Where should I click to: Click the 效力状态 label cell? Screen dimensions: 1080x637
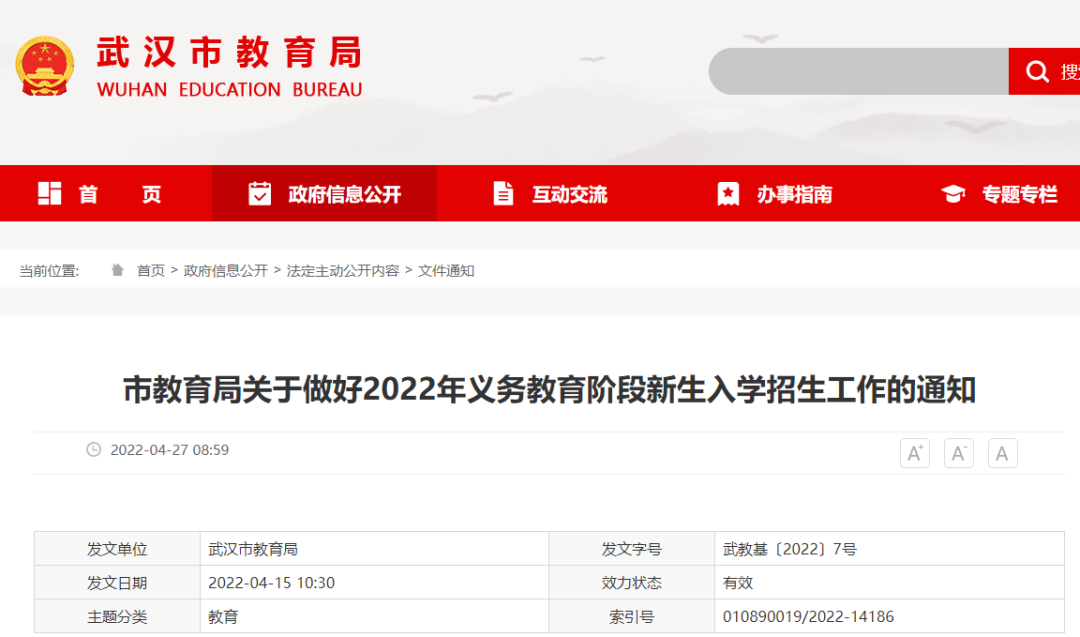[x=632, y=583]
